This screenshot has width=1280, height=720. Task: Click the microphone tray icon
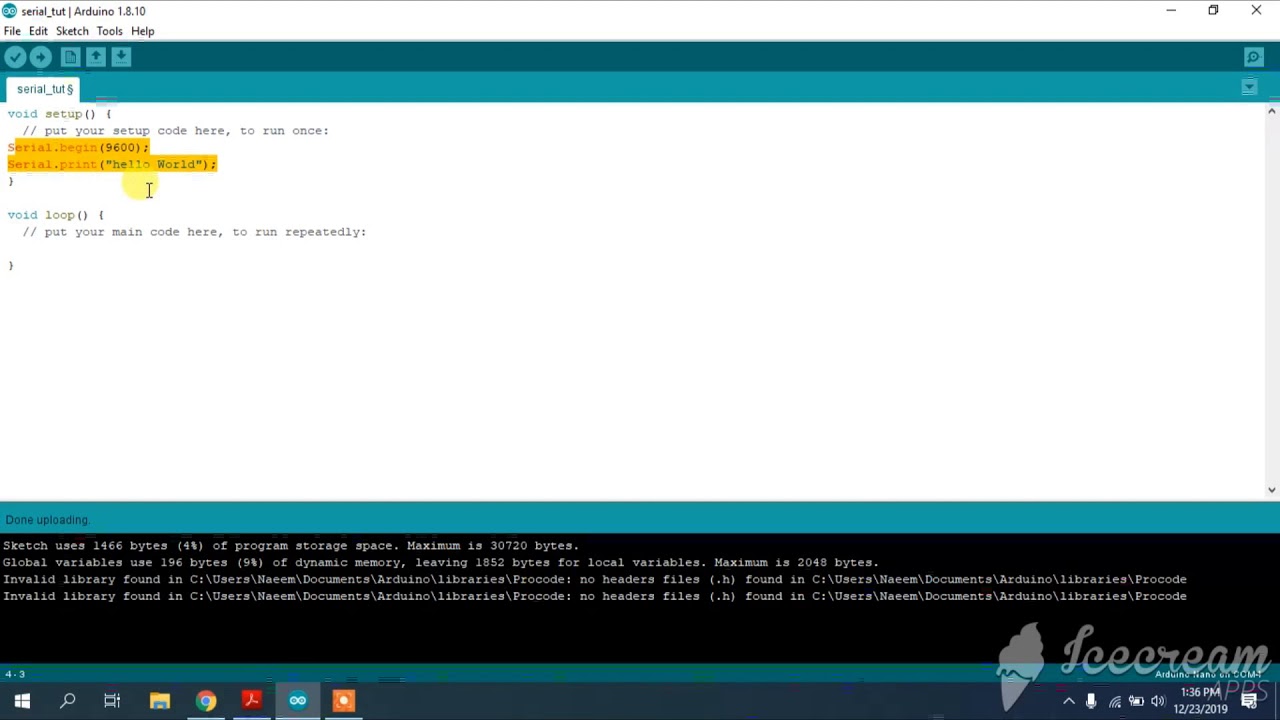(x=1091, y=701)
